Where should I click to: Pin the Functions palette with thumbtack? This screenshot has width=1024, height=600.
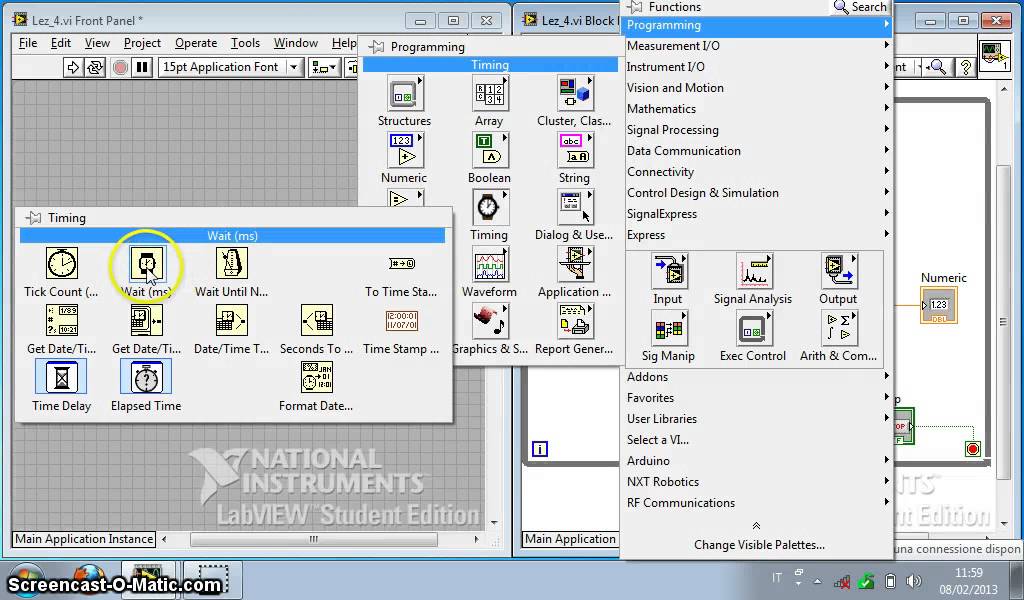click(634, 7)
